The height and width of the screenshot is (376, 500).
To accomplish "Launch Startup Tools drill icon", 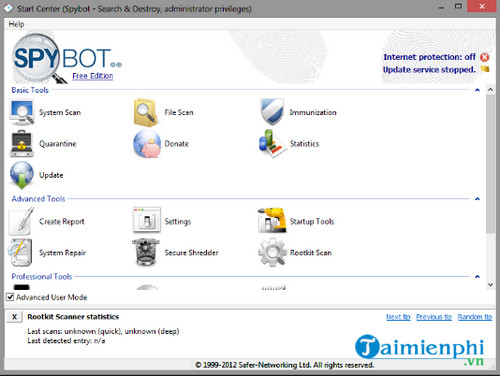I will (272, 220).
